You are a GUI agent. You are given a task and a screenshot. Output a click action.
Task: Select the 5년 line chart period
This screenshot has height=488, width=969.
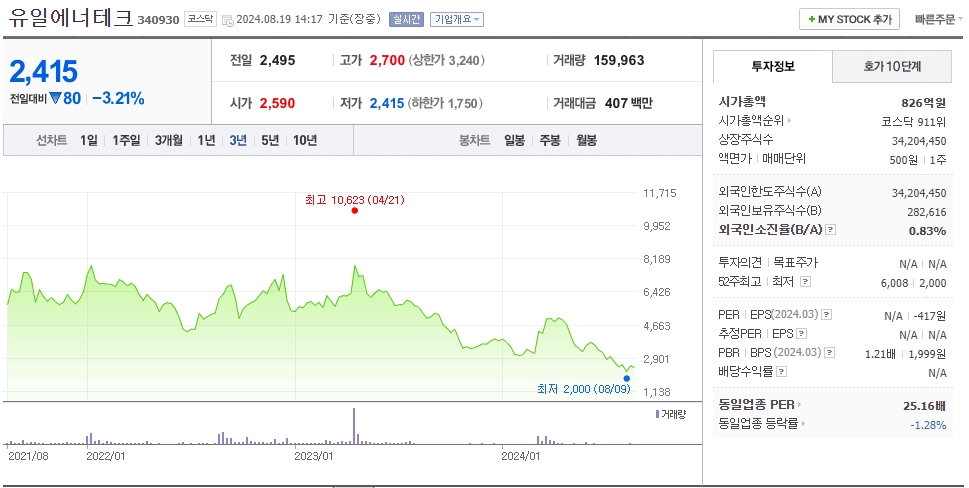(270, 140)
